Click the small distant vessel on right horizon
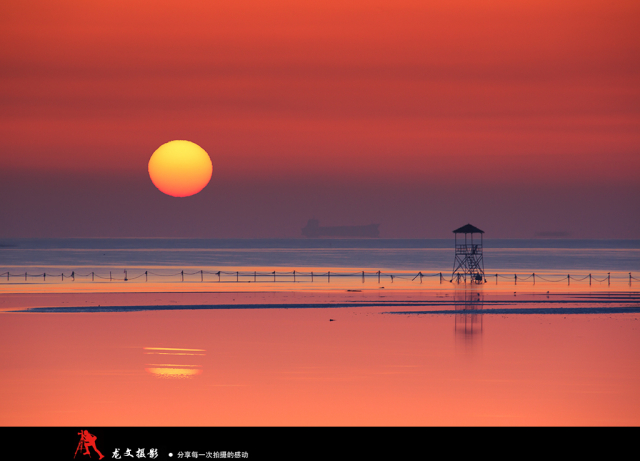This screenshot has width=640, height=461. (553, 235)
